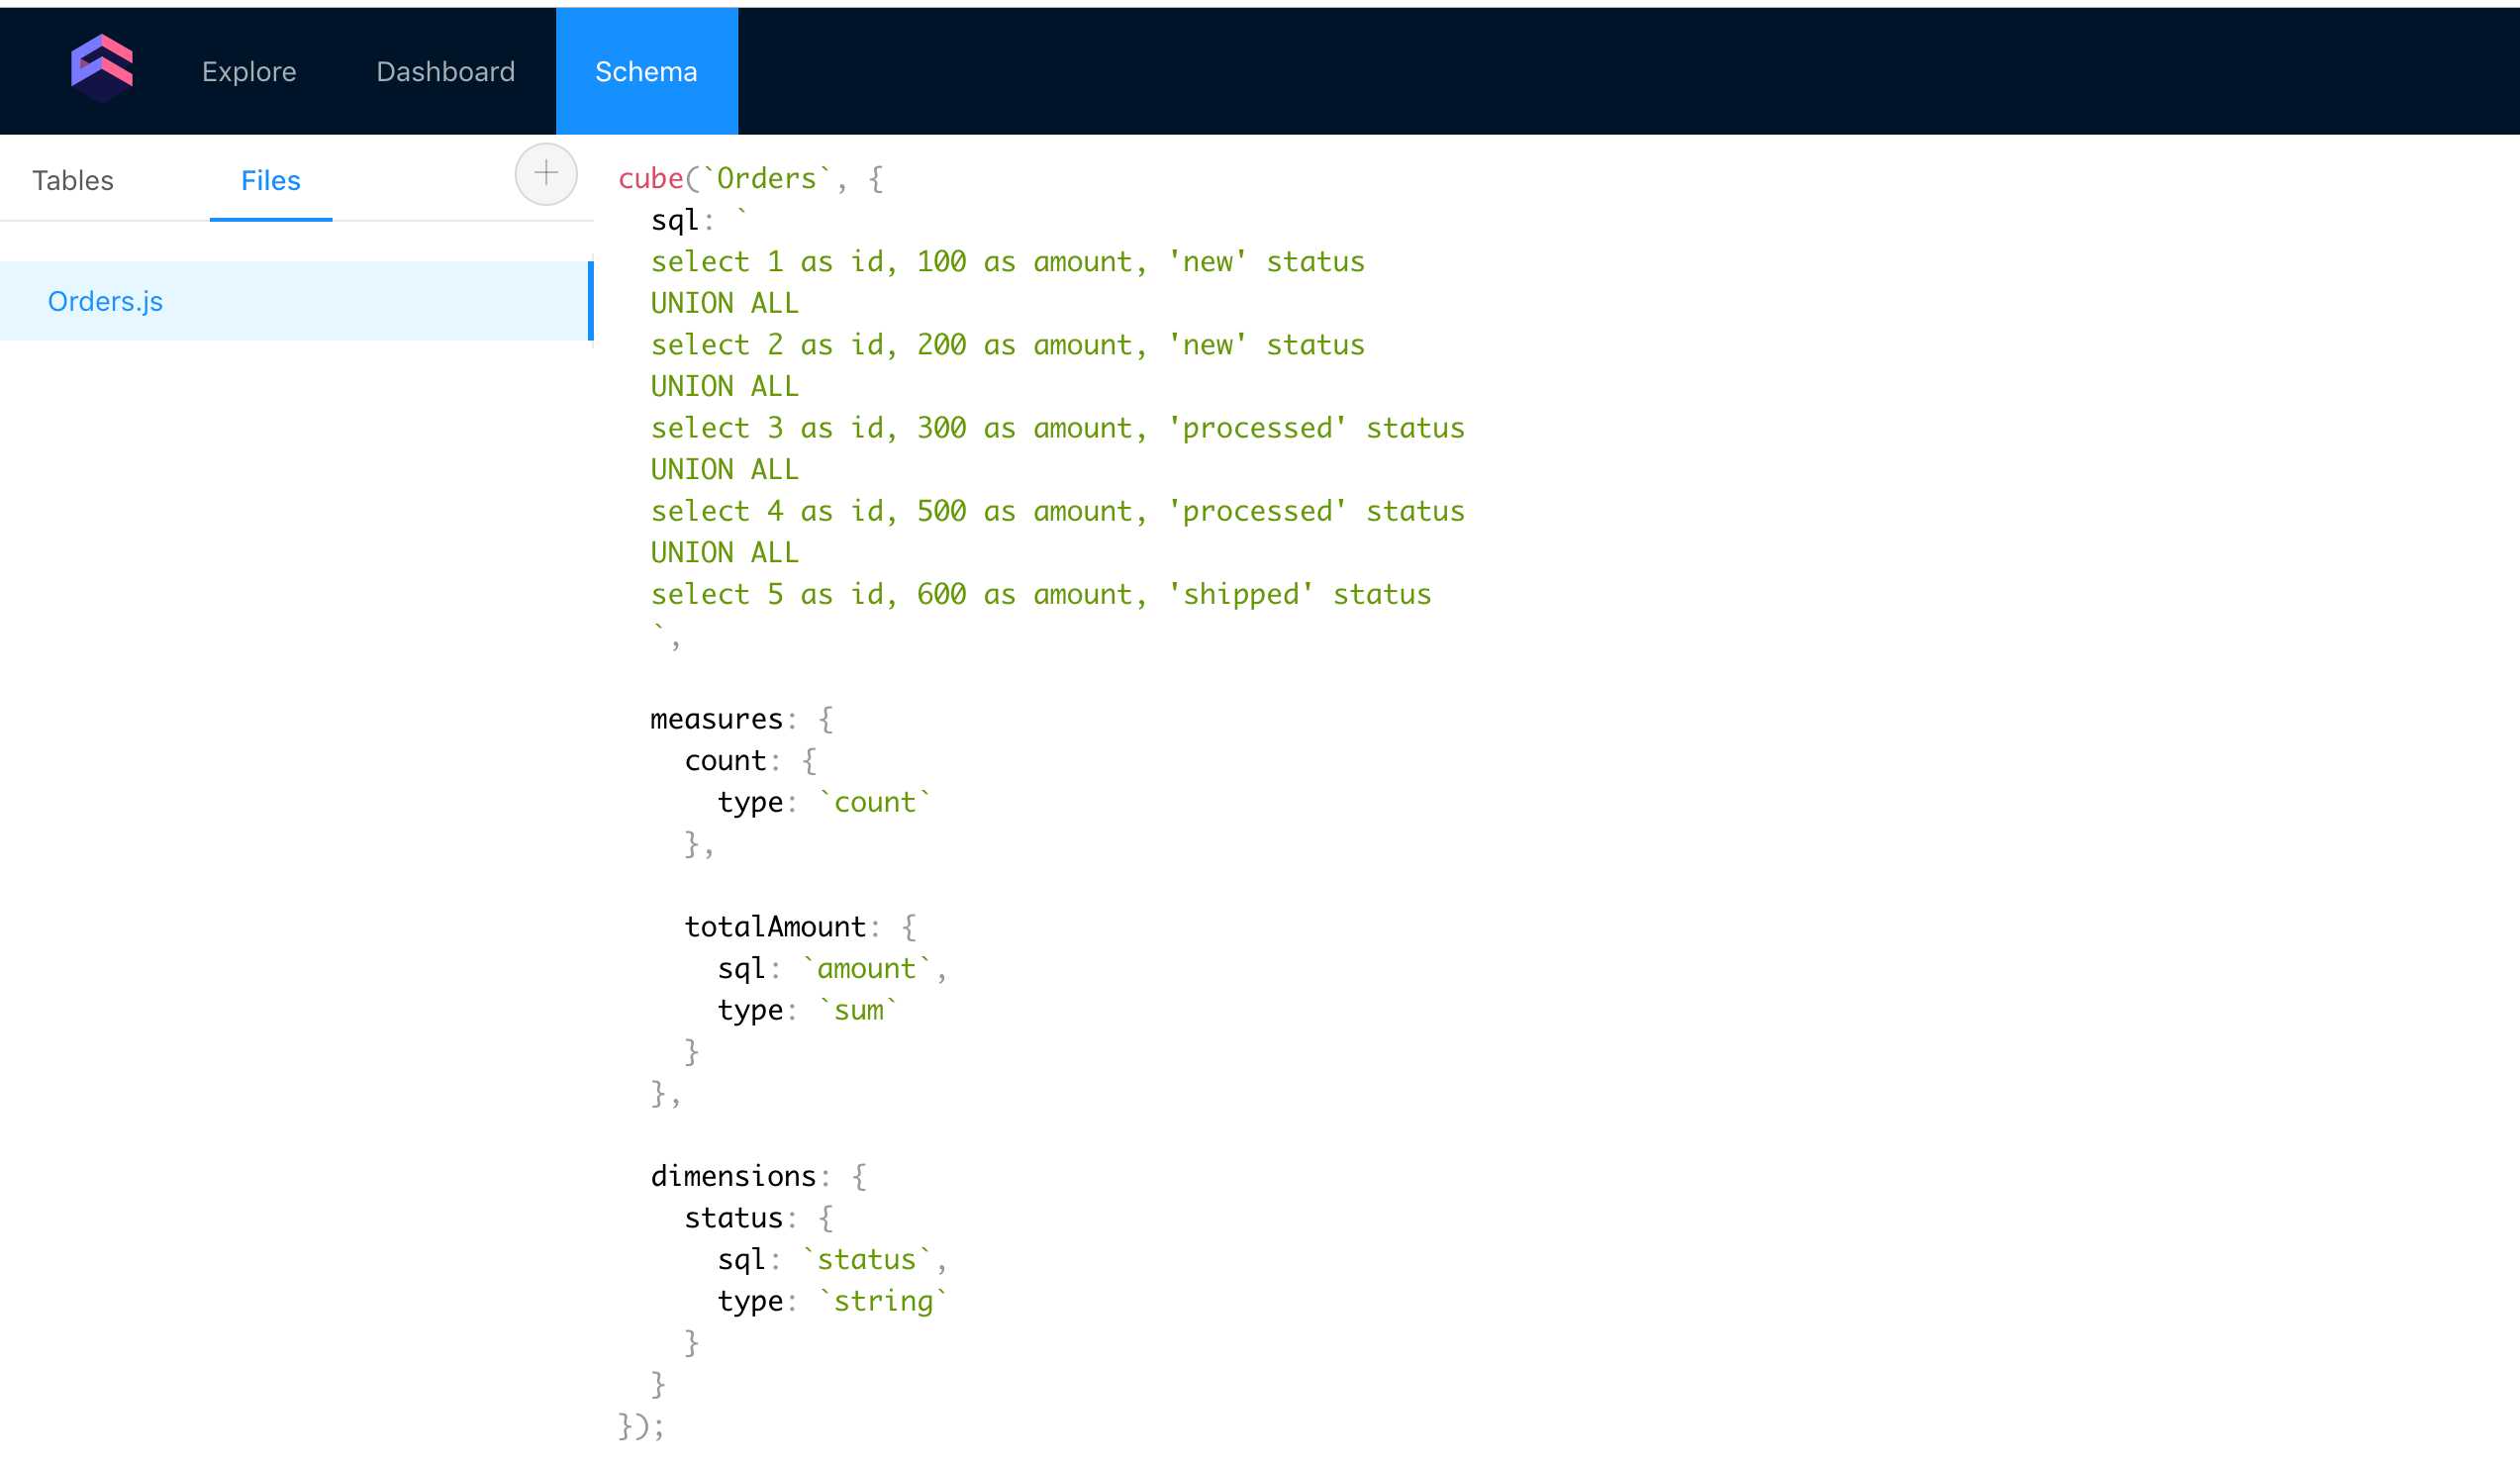Toggle the totalAmount sql field

(x=737, y=968)
